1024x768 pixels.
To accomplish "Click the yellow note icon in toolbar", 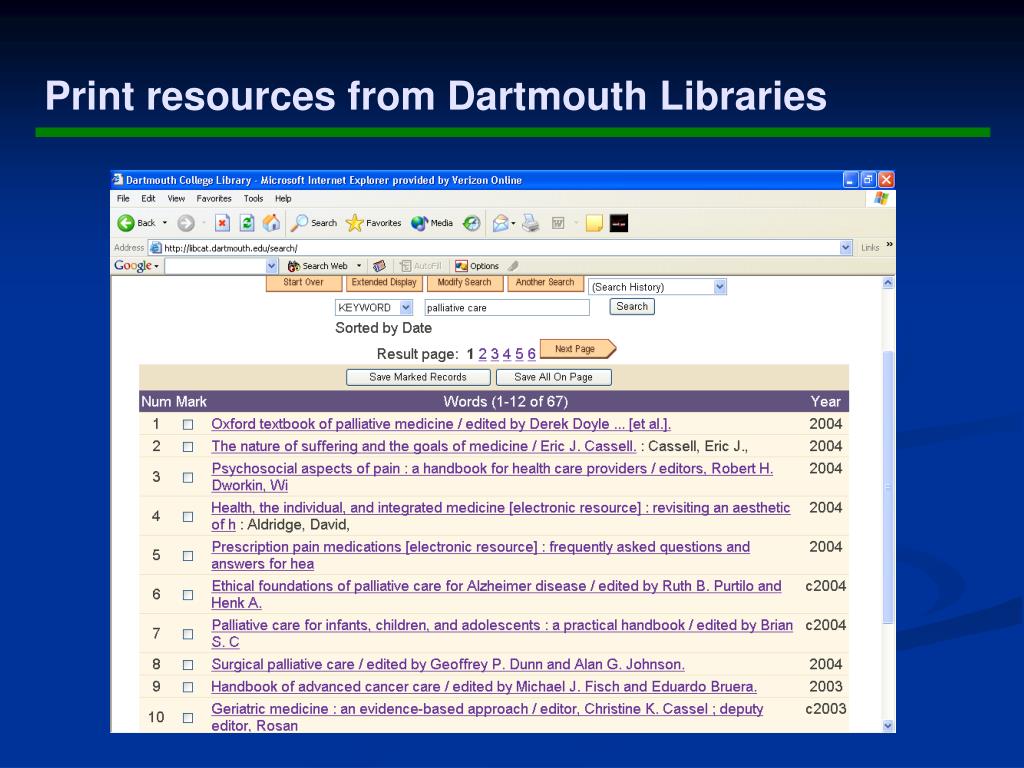I will (594, 223).
